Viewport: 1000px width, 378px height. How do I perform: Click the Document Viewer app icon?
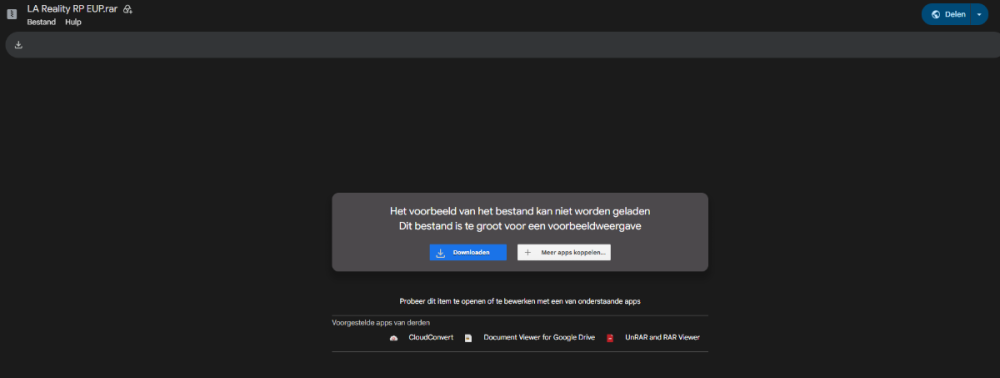468,338
